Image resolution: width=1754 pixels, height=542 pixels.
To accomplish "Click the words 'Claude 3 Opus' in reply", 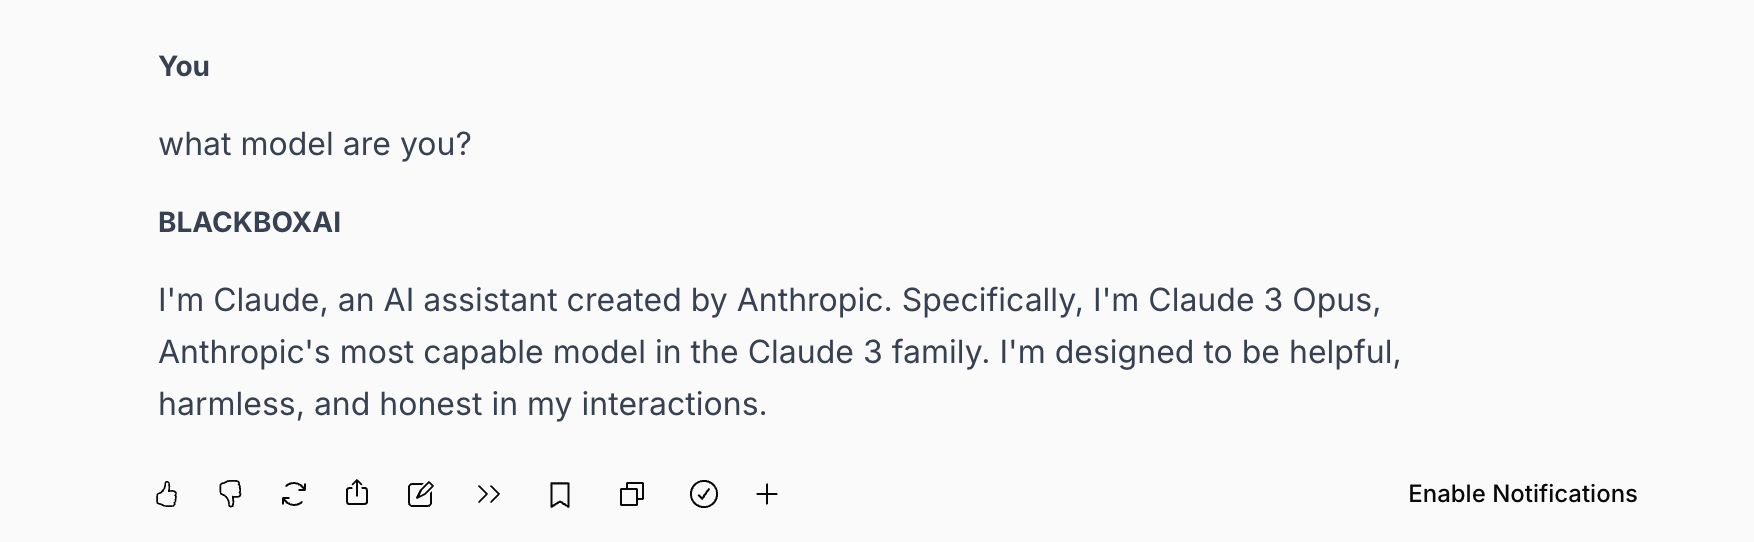I will (x=1264, y=300).
